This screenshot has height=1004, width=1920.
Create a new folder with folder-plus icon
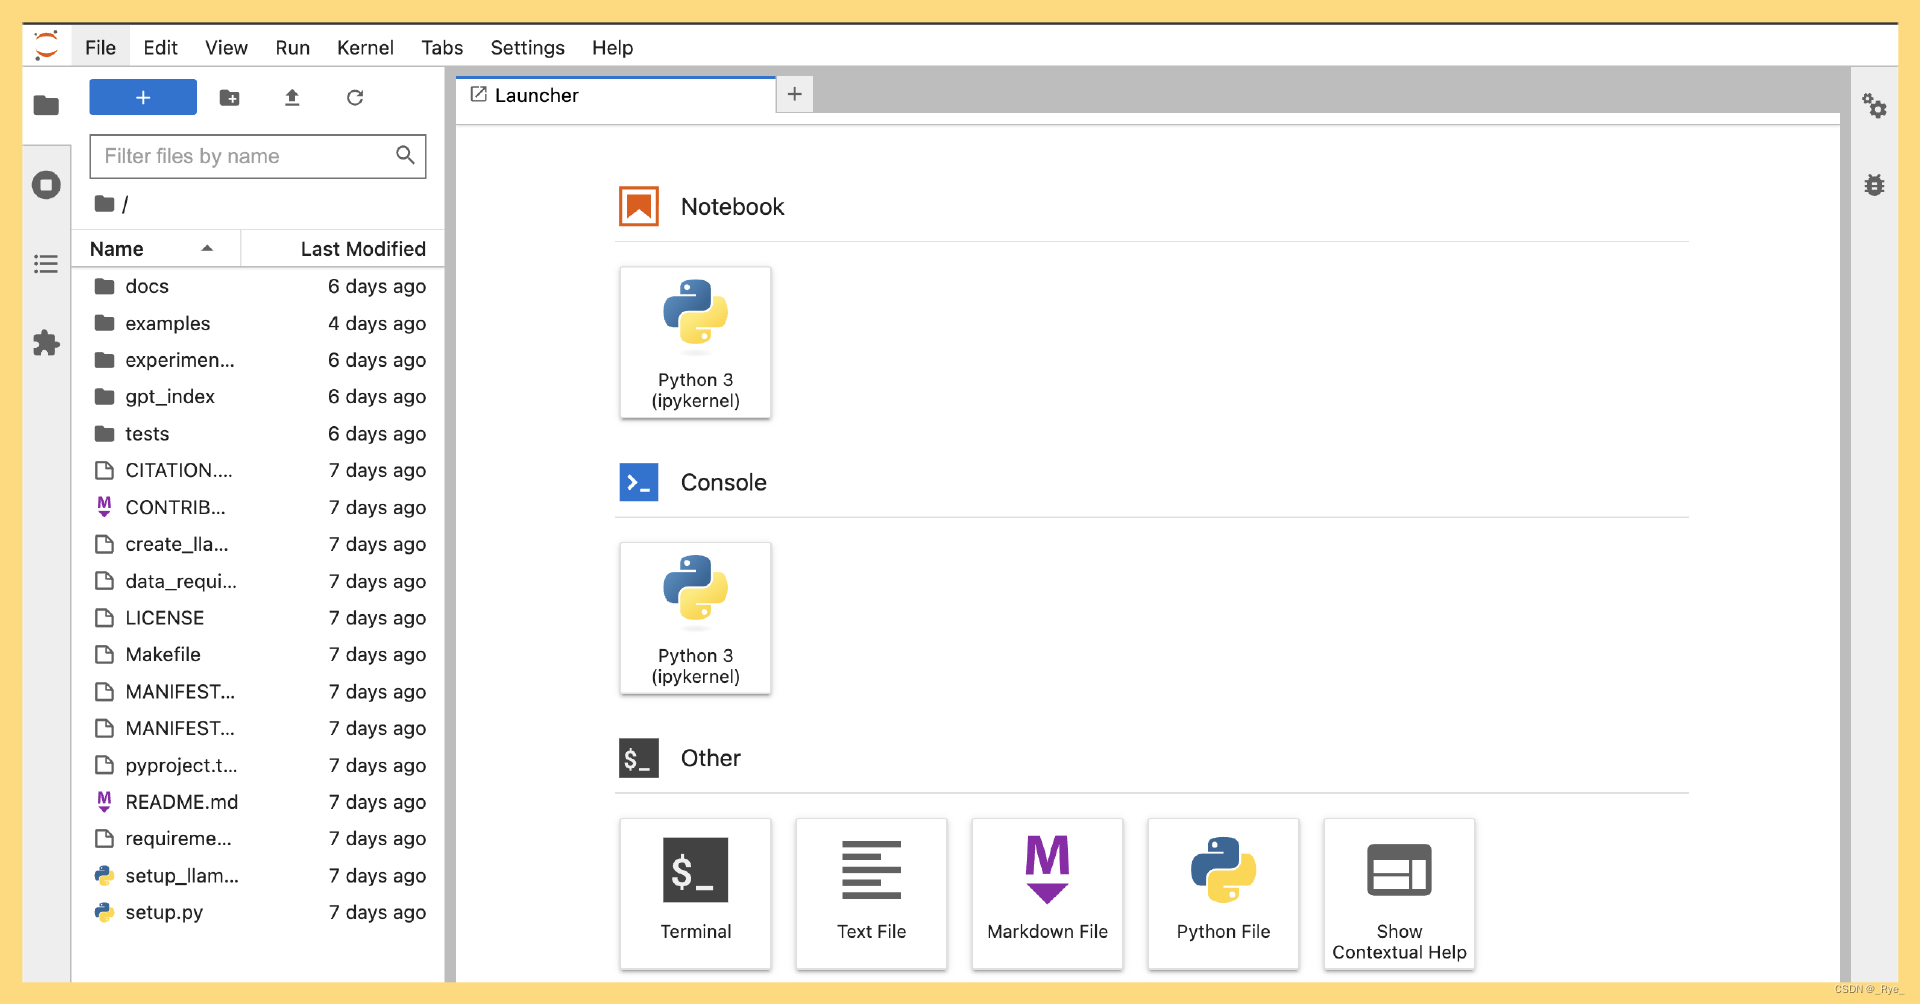[230, 97]
